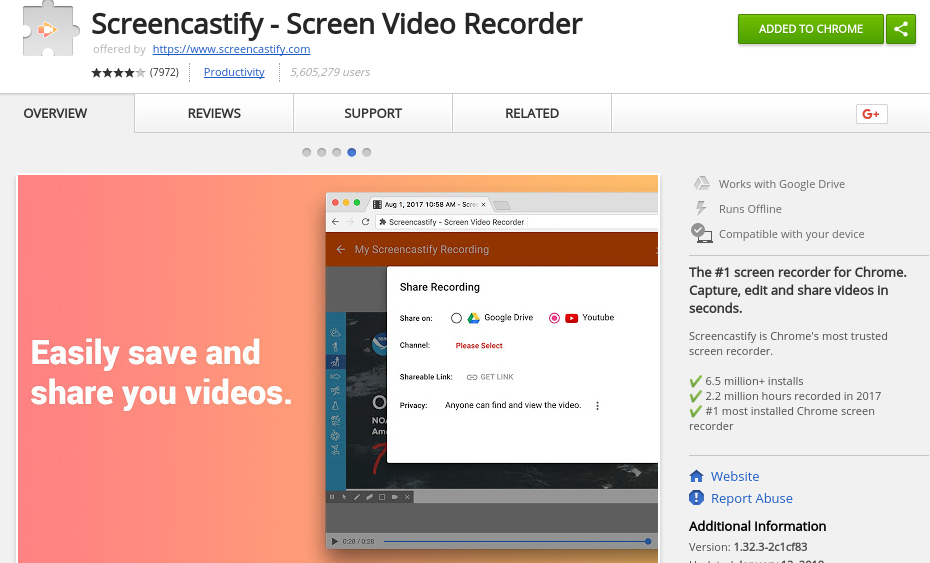
Task: Click the browser tab titled Aug 1, 2017 10:58 AM
Action: point(429,205)
